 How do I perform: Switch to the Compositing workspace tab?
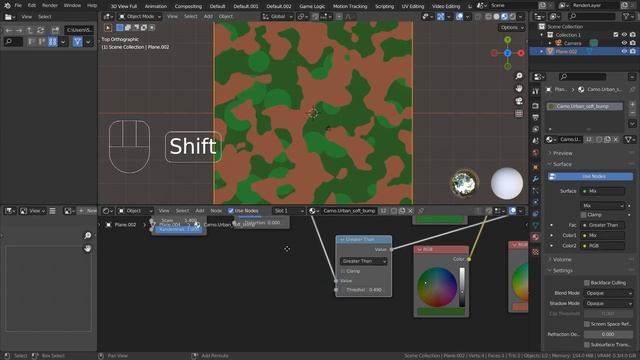pos(188,7)
